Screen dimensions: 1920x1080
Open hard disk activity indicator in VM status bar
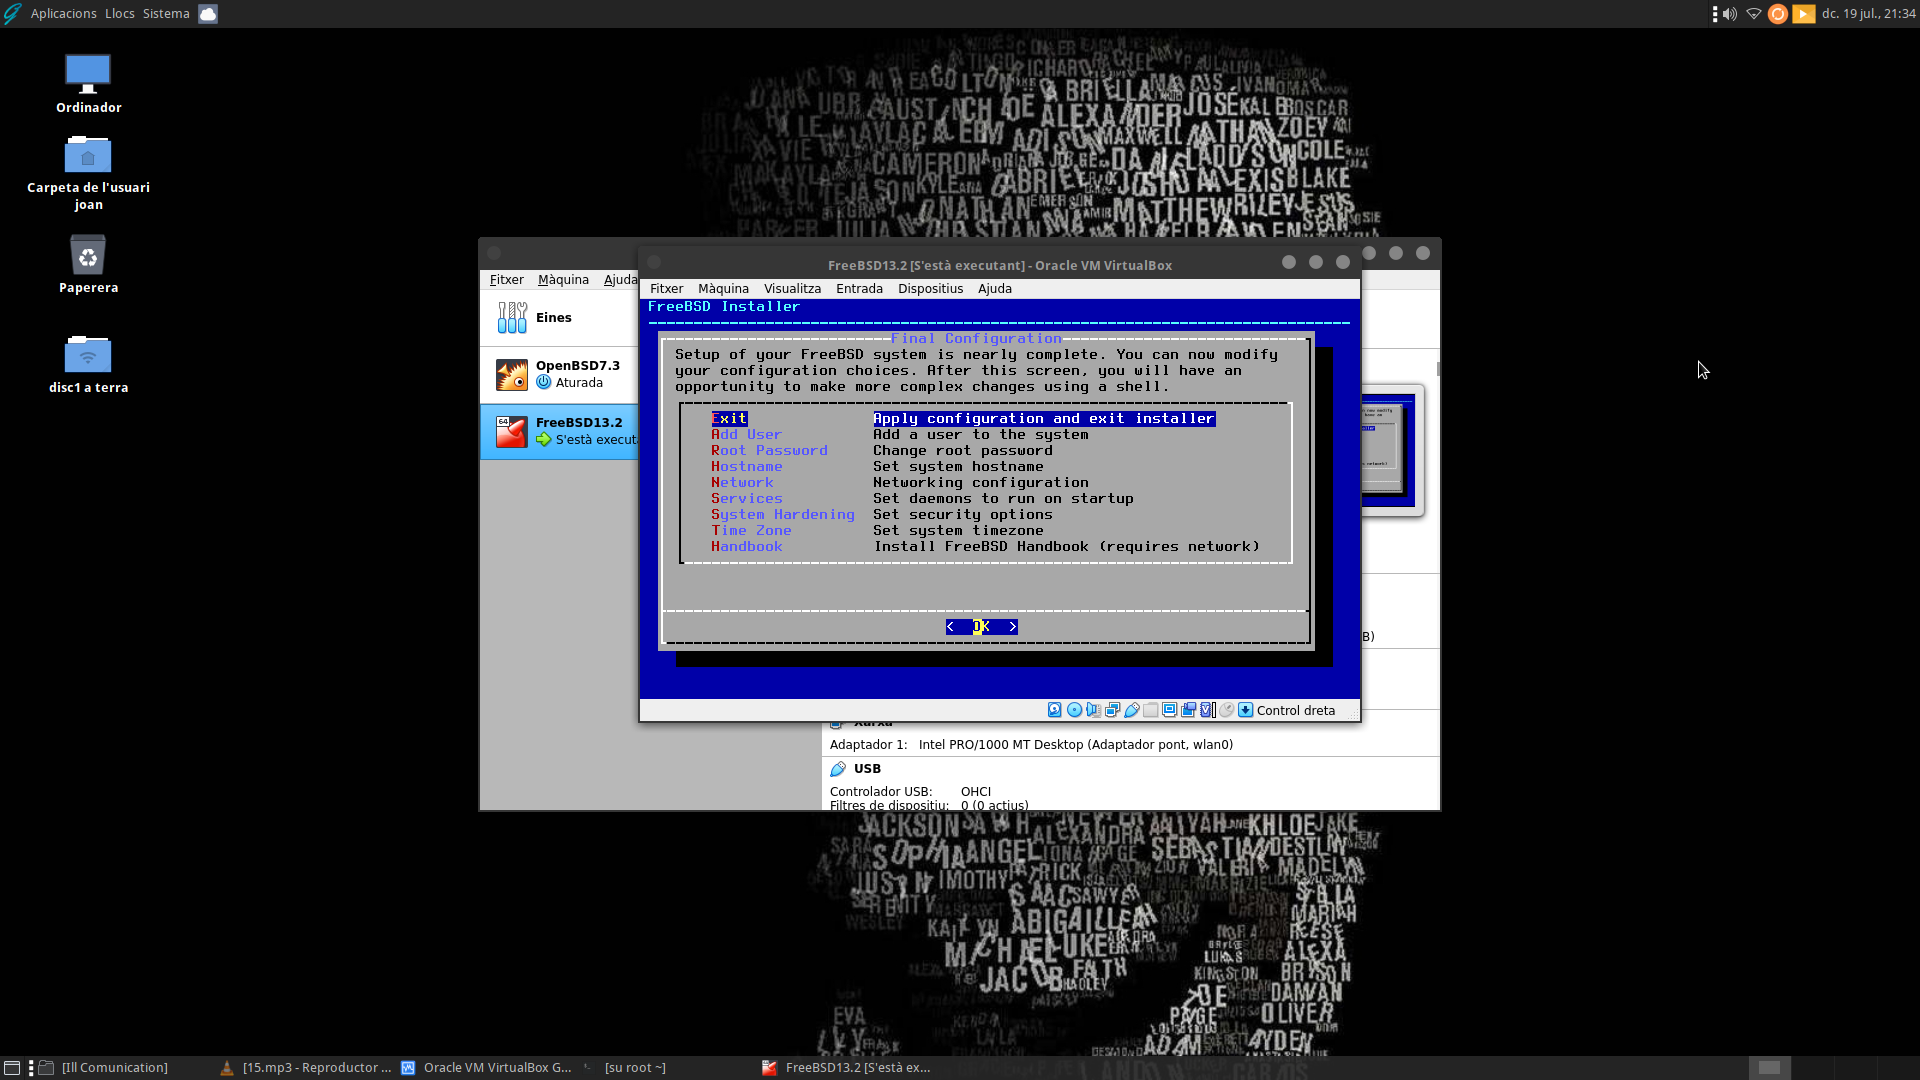tap(1054, 710)
